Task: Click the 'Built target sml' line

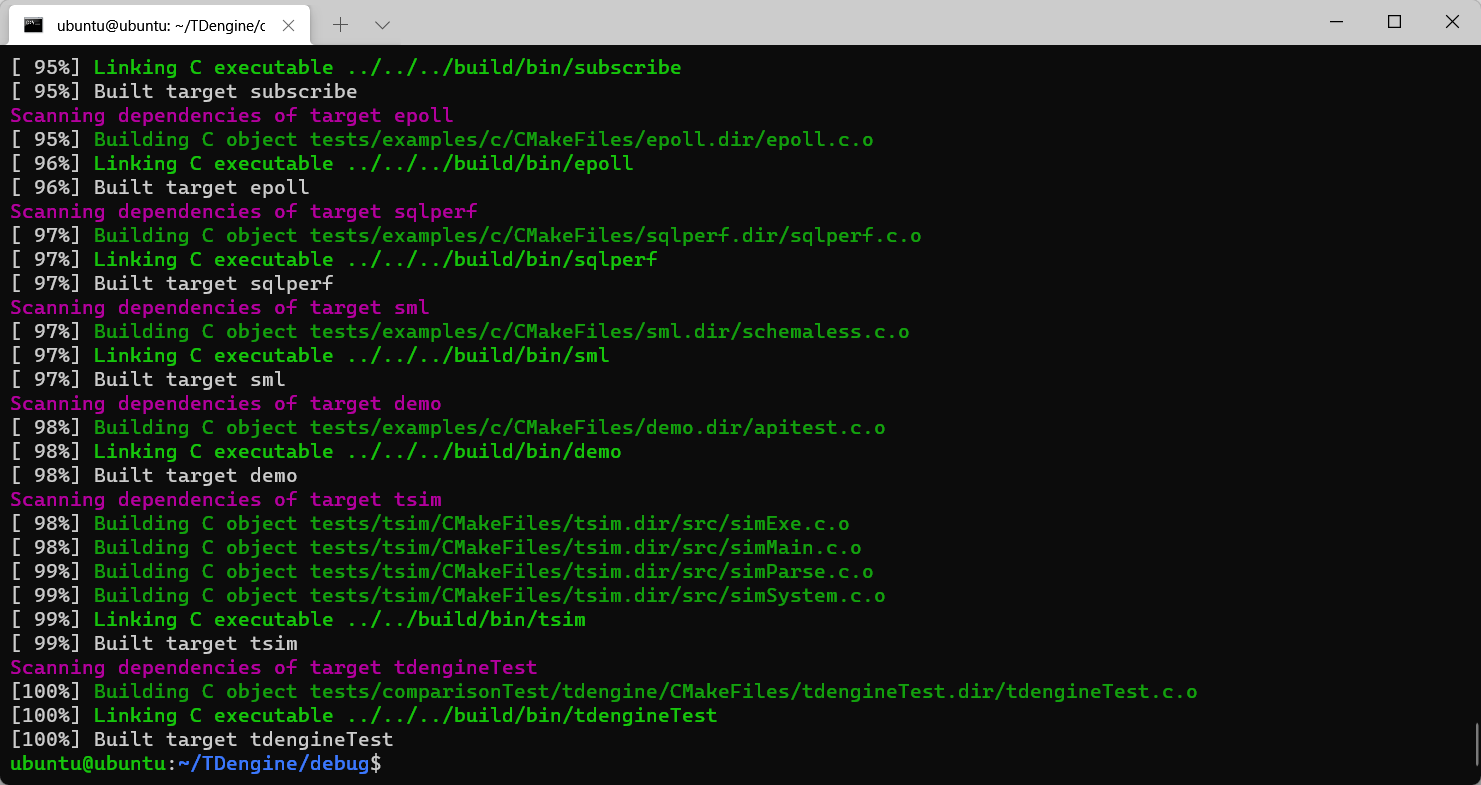Action: point(148,380)
